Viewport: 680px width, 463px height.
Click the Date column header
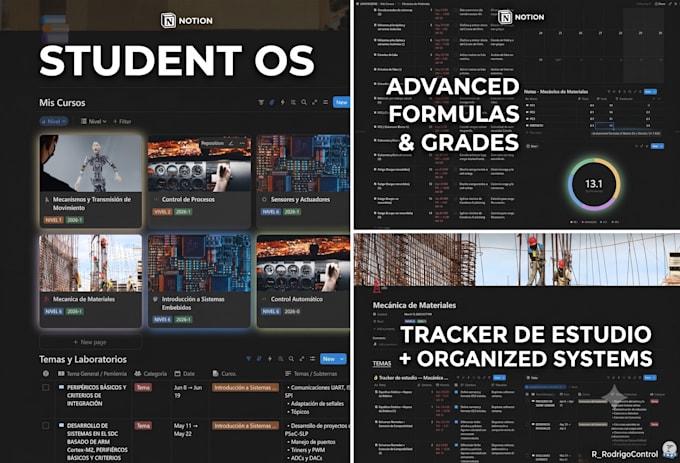(185, 373)
